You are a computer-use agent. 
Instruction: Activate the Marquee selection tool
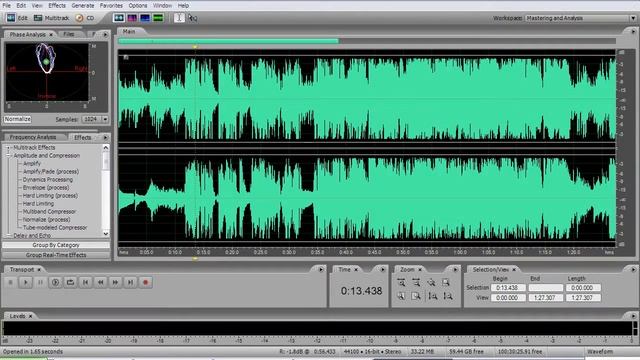point(193,18)
